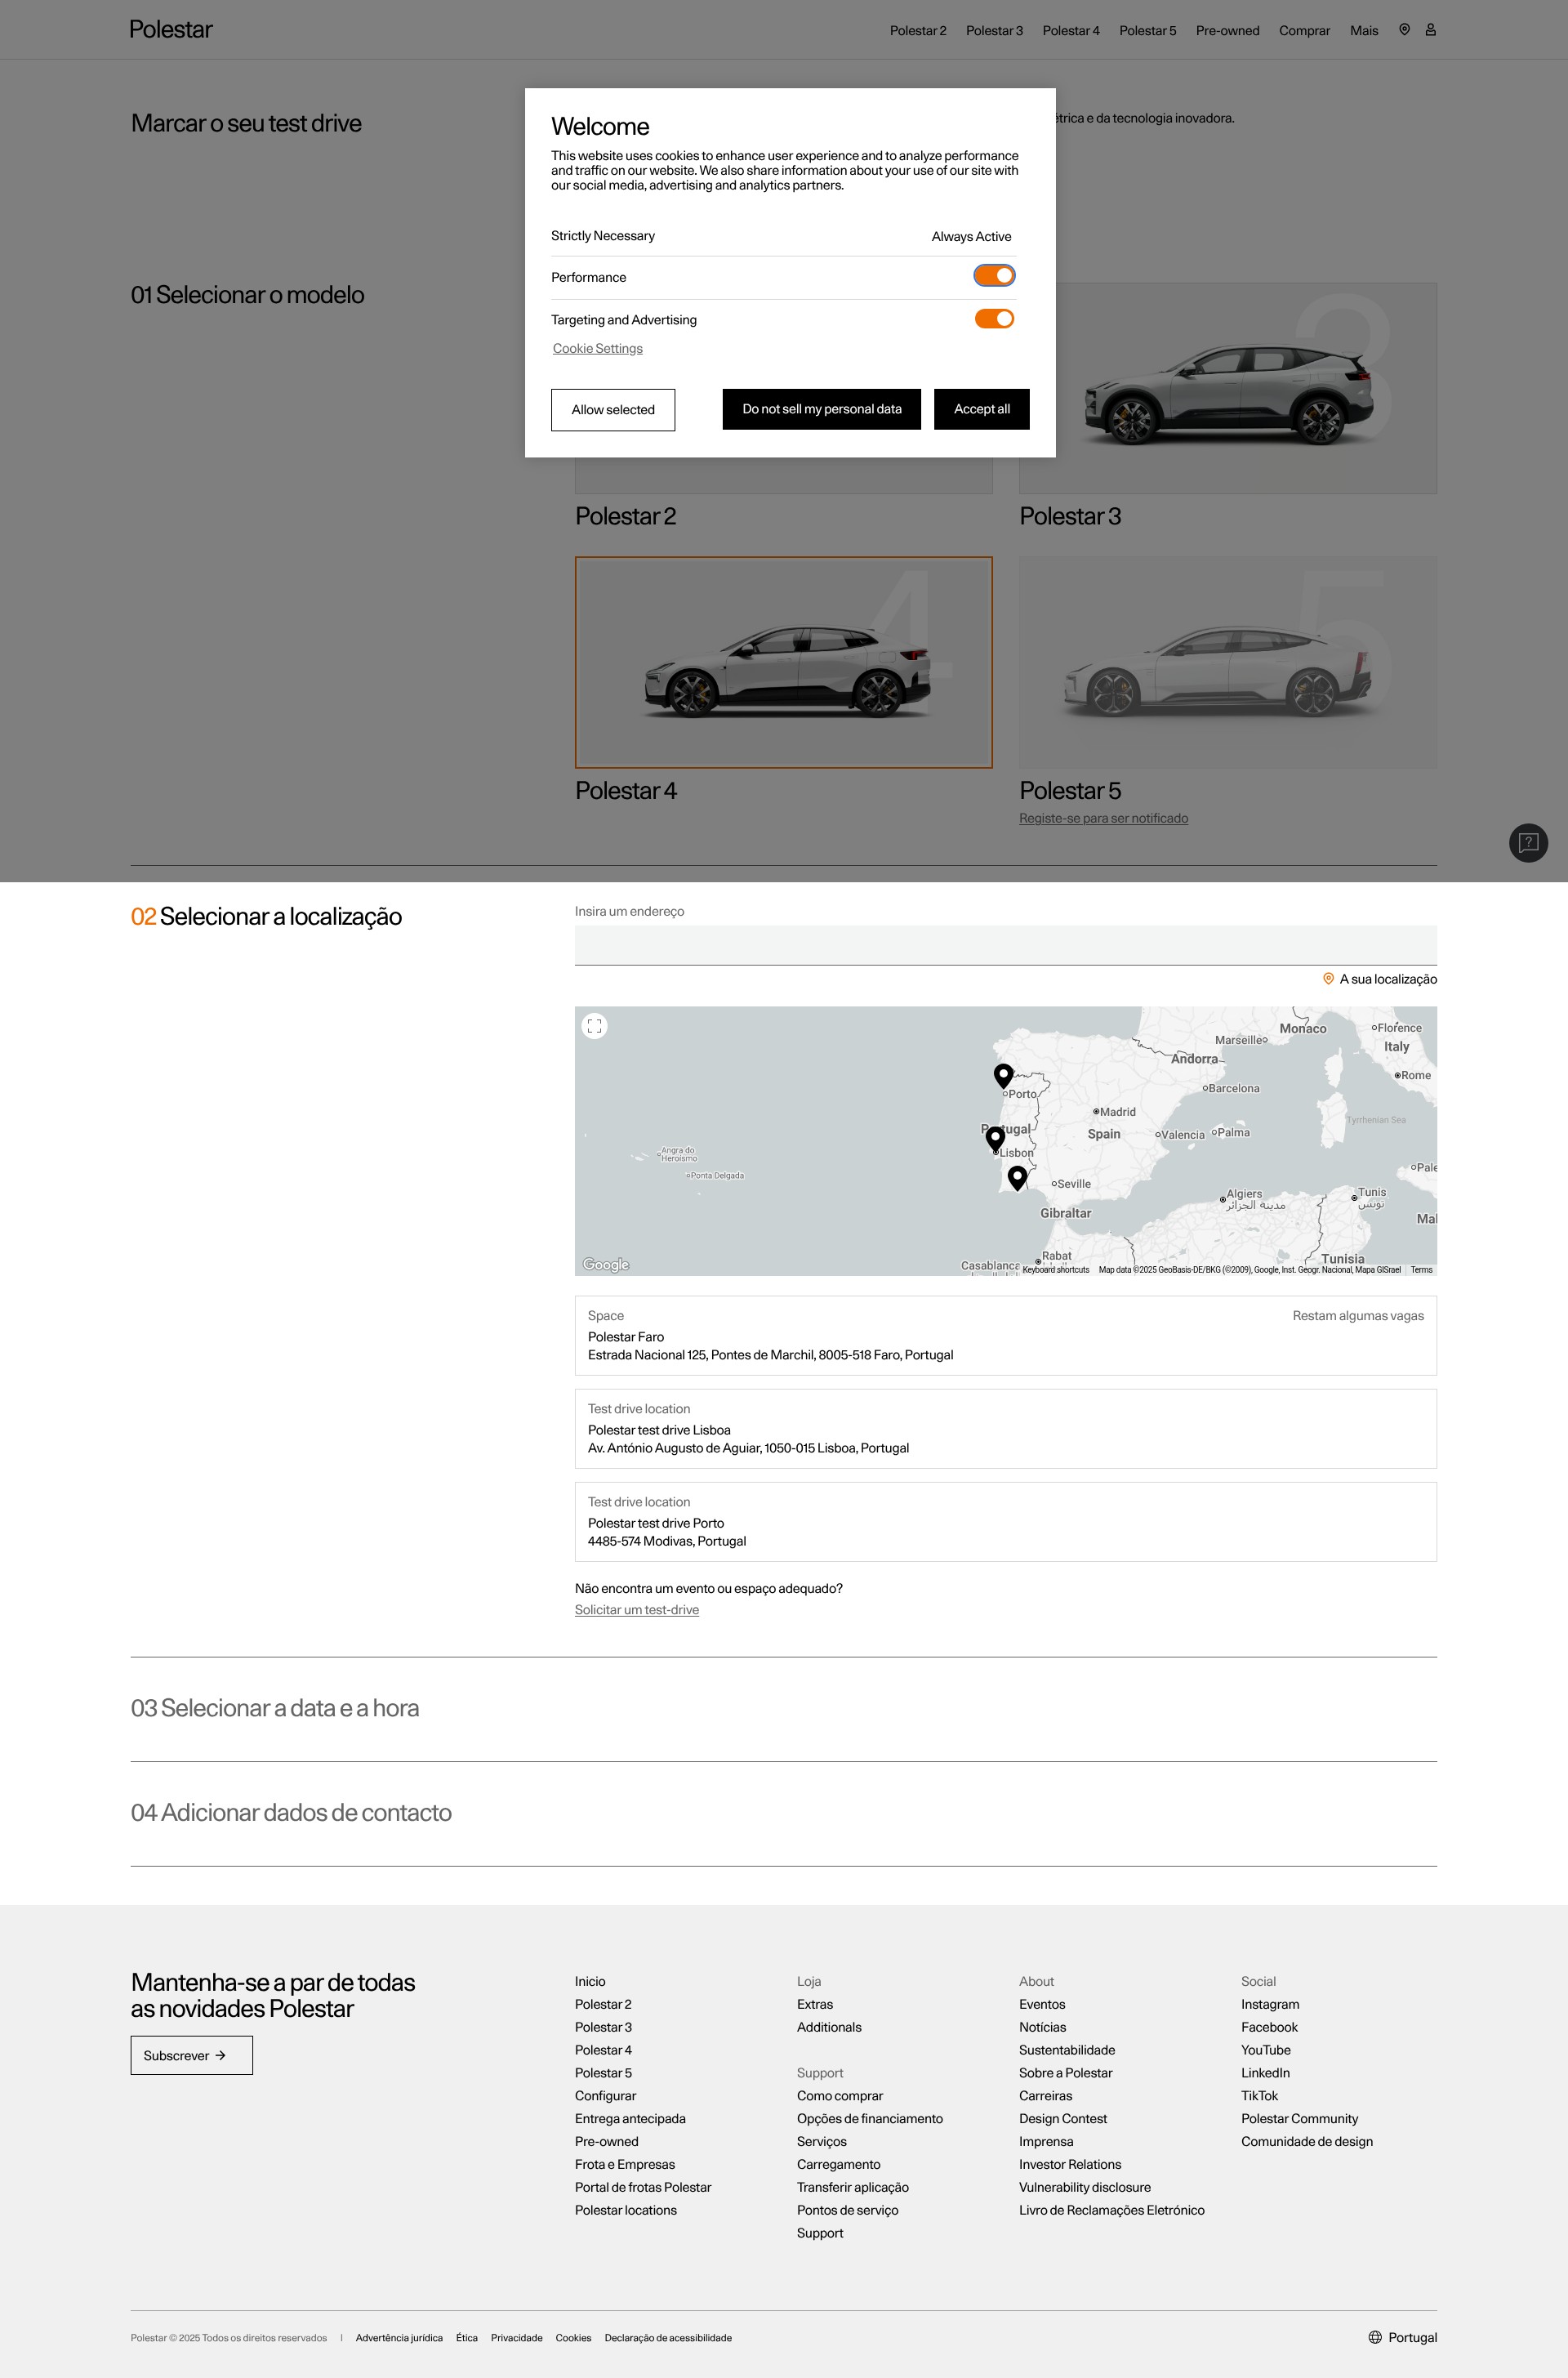Click the globe icon beside Portugal

[1375, 2337]
